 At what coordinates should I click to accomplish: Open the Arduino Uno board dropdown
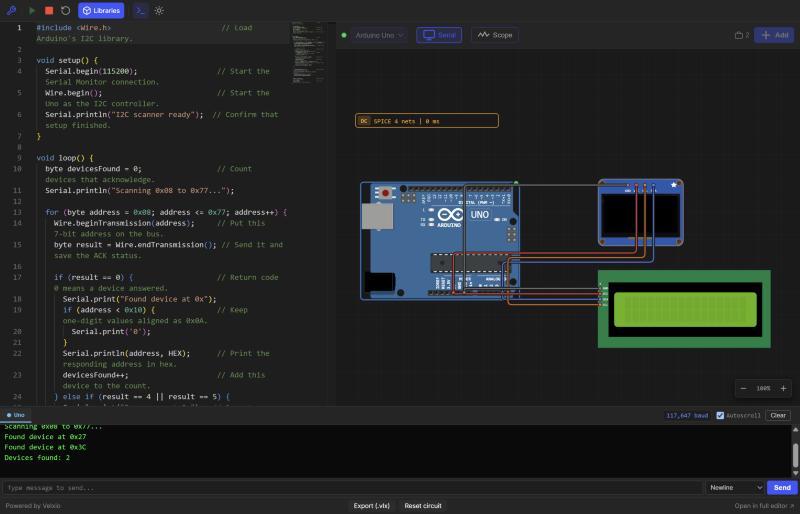coord(379,35)
